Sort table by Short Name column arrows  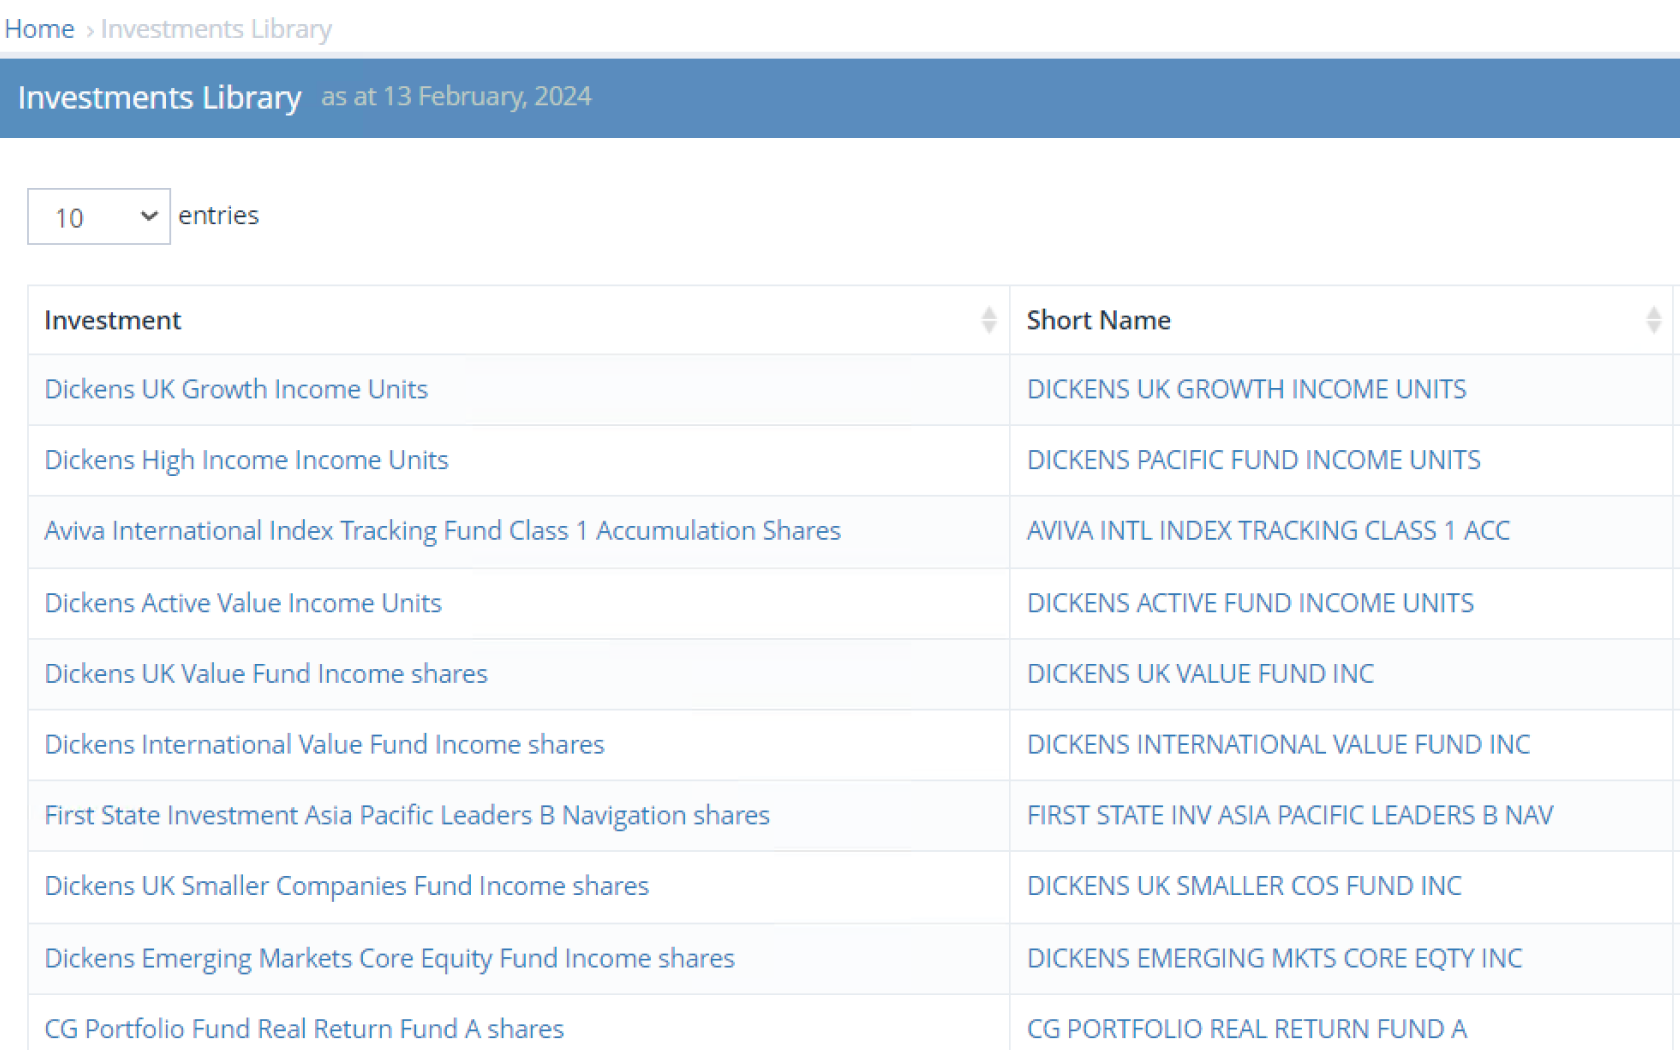[1653, 320]
